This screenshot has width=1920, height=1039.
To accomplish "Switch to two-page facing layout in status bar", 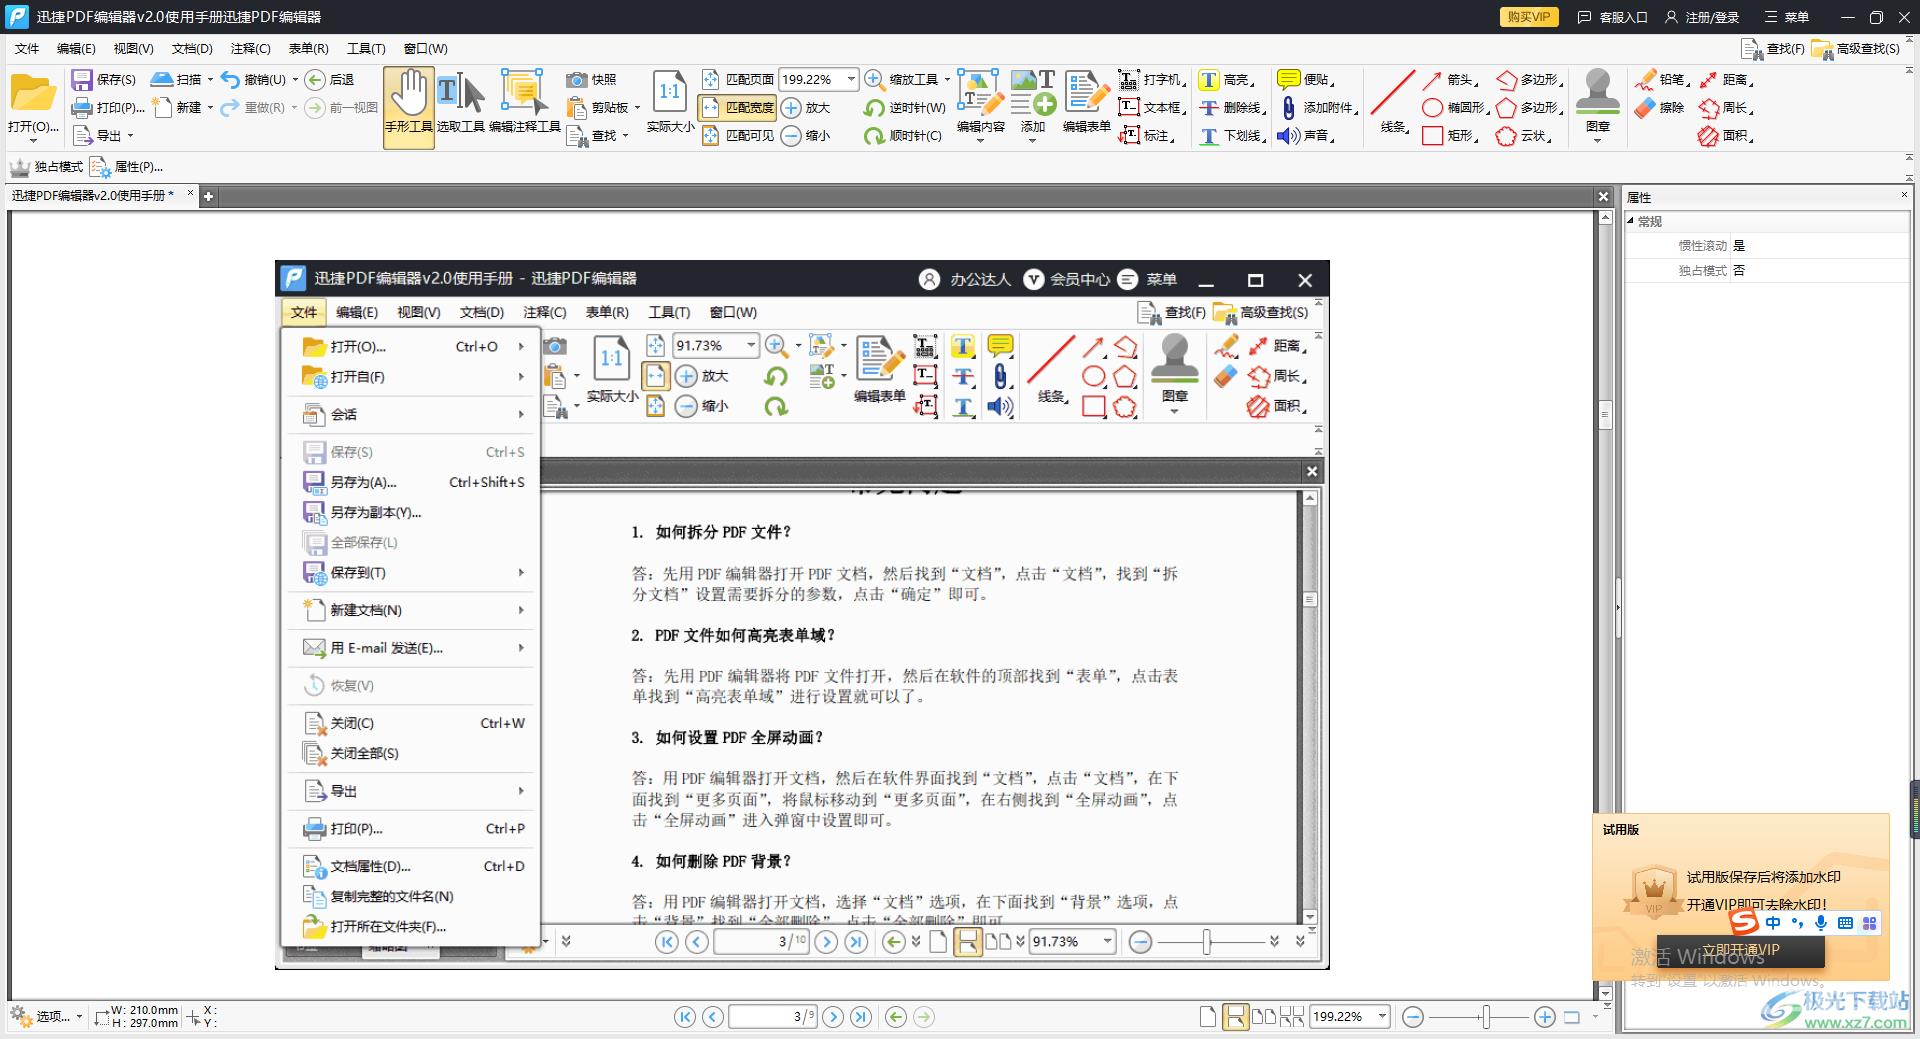I will pos(1263,1017).
